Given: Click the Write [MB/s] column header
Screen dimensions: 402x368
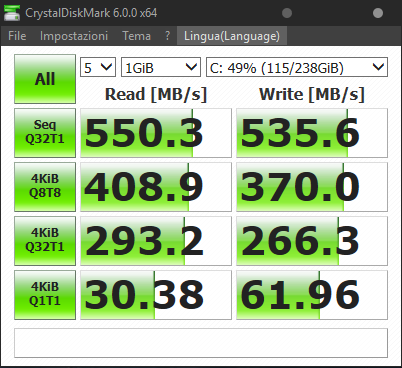Looking at the screenshot, I should [312, 94].
